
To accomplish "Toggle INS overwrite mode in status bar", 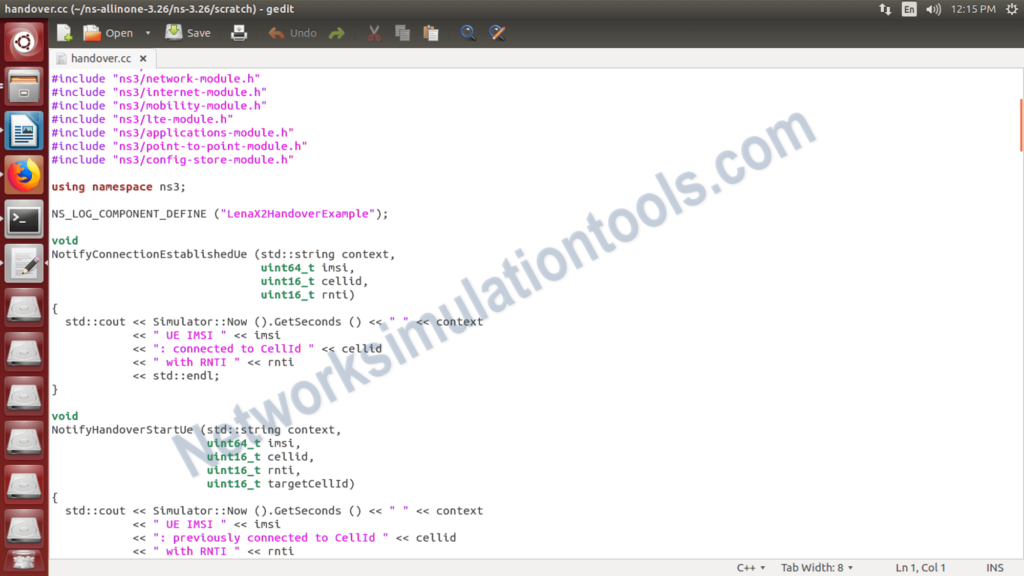I will (x=994, y=567).
